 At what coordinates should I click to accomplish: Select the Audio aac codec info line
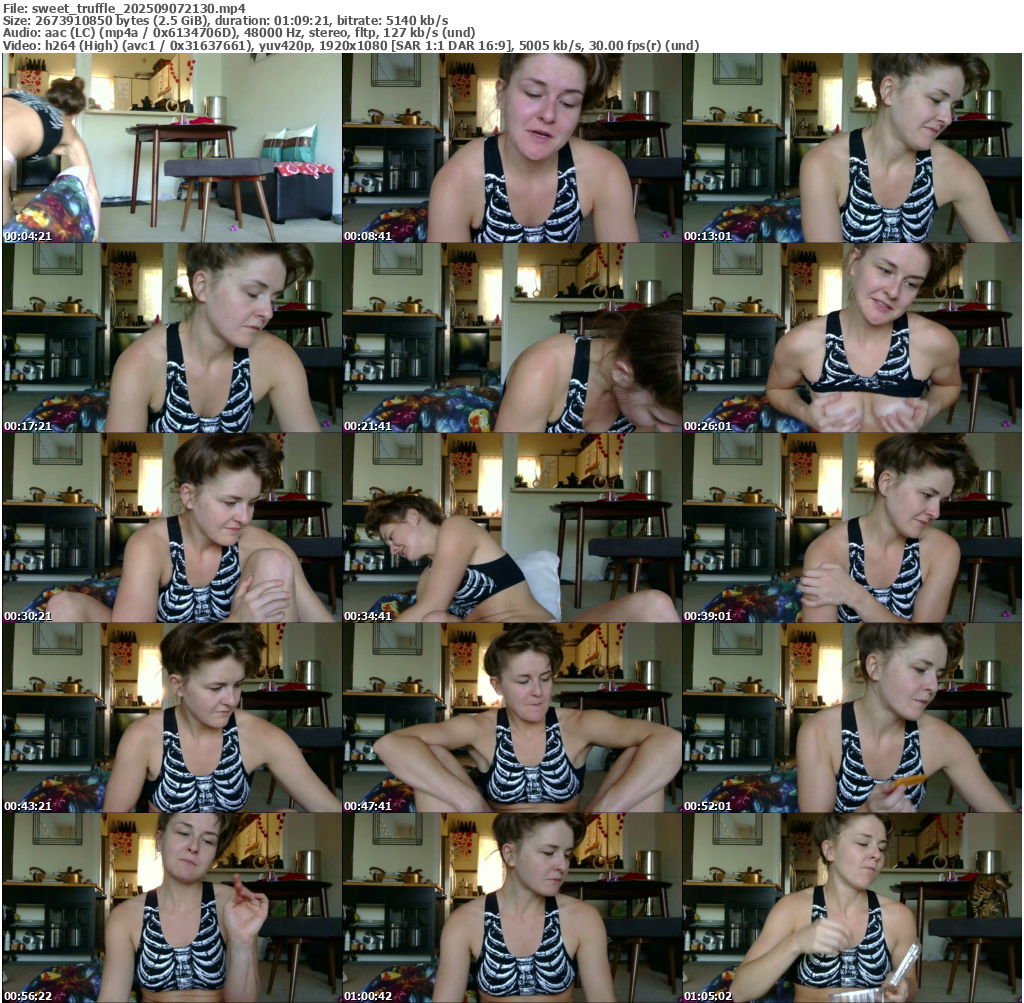[x=239, y=33]
